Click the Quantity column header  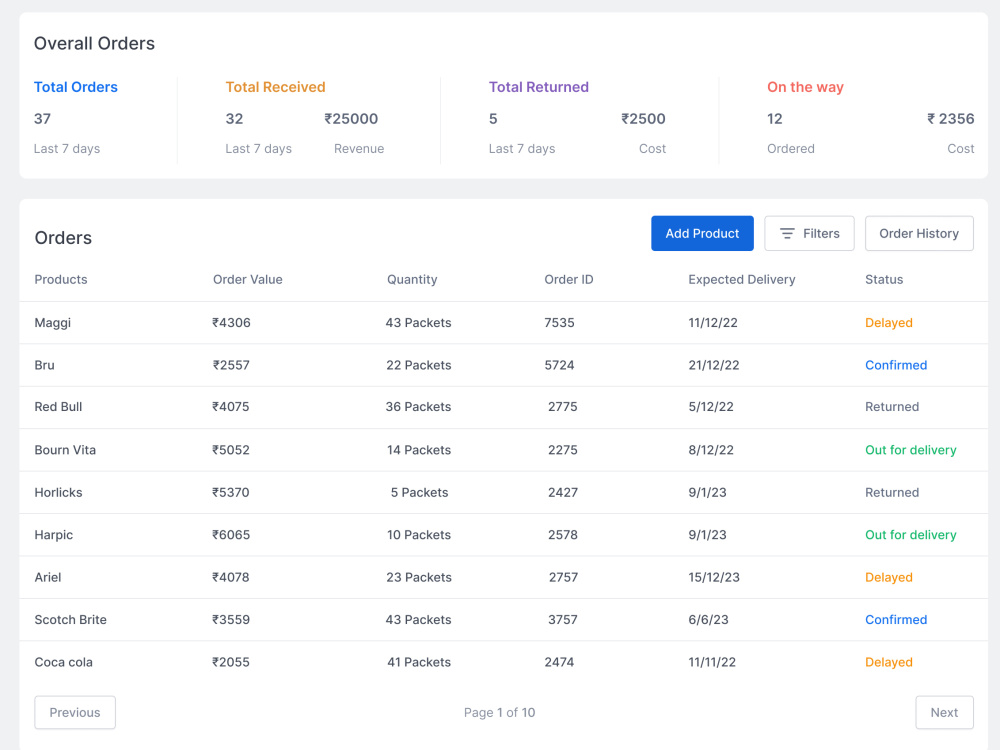click(412, 279)
